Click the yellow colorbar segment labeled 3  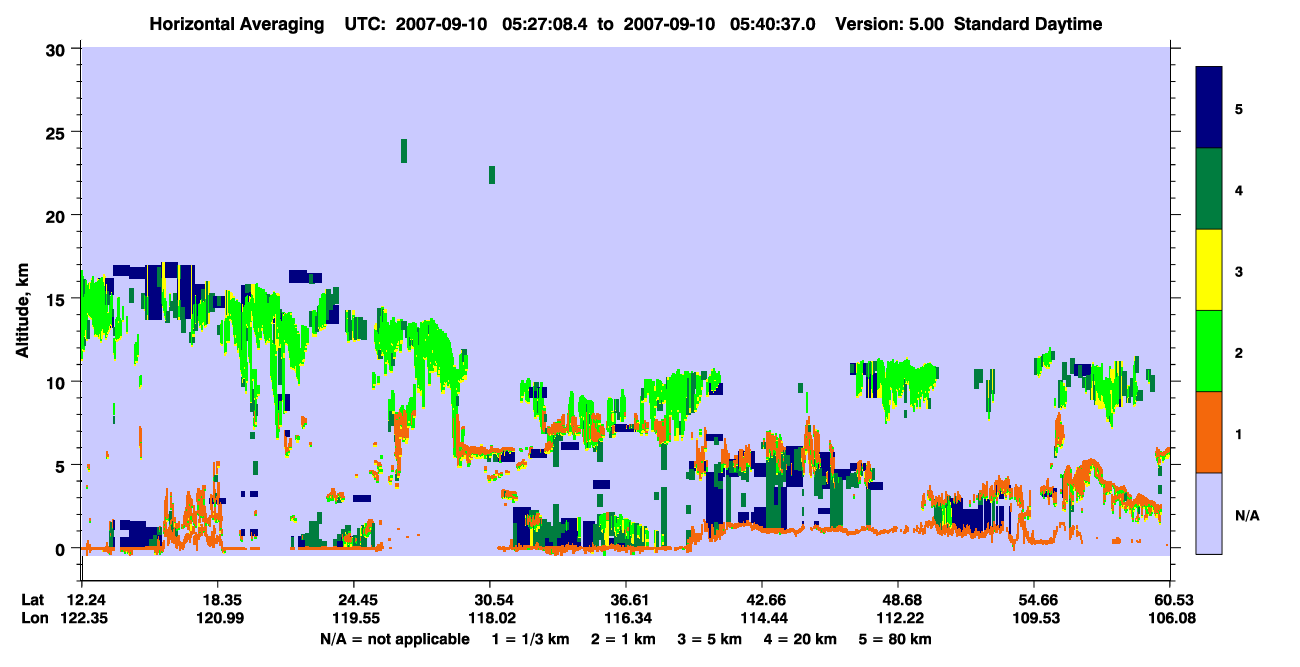[1209, 270]
